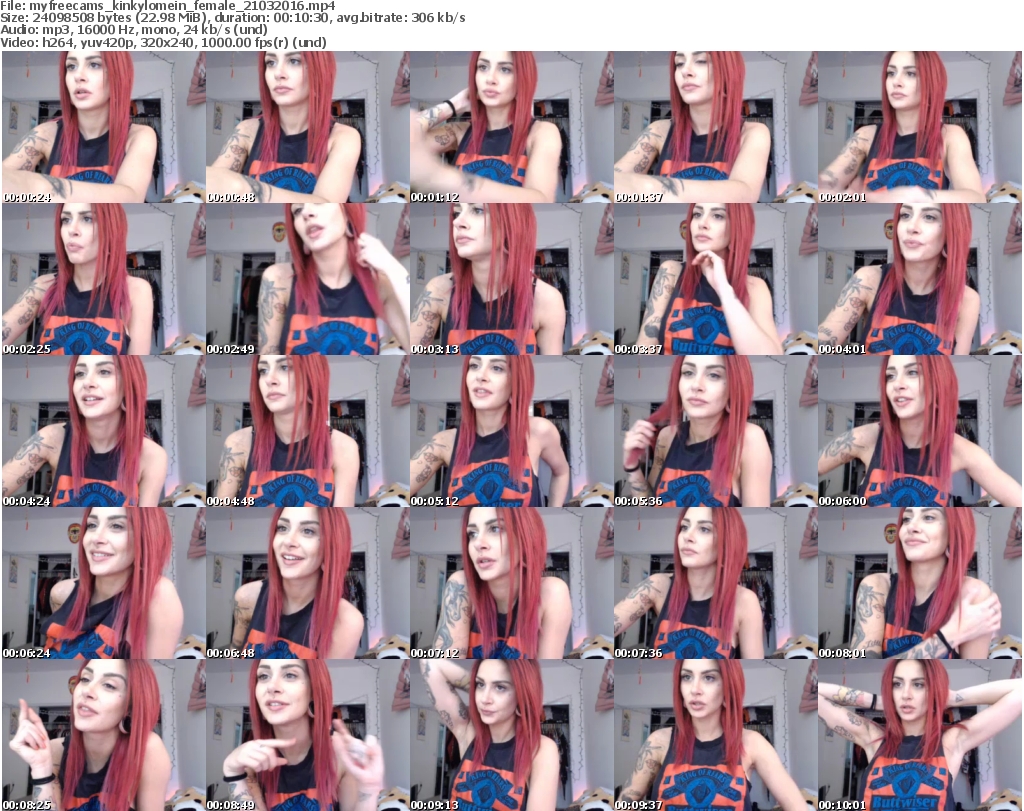The height and width of the screenshot is (811, 1024).
Task: Open the frame stamped 00:08:01
Action: click(x=919, y=583)
